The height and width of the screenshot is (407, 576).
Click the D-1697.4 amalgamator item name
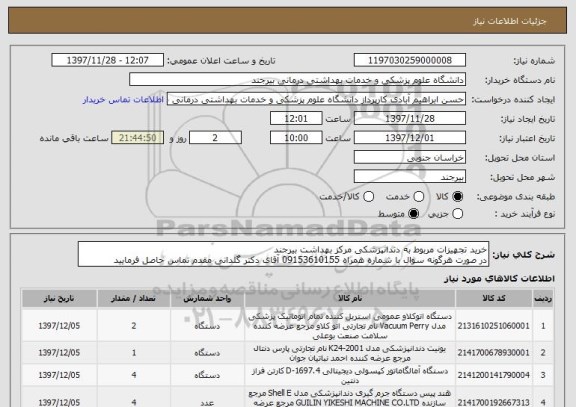[x=350, y=375]
